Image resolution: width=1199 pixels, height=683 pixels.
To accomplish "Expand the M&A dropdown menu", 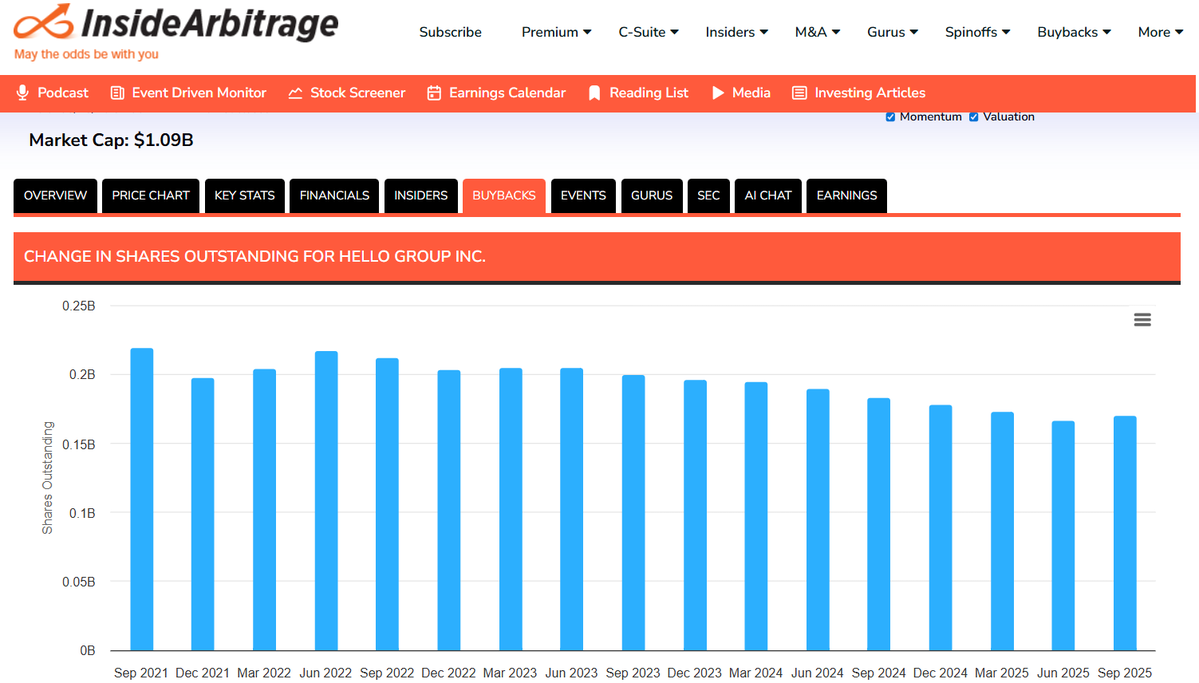I will pyautogui.click(x=817, y=32).
